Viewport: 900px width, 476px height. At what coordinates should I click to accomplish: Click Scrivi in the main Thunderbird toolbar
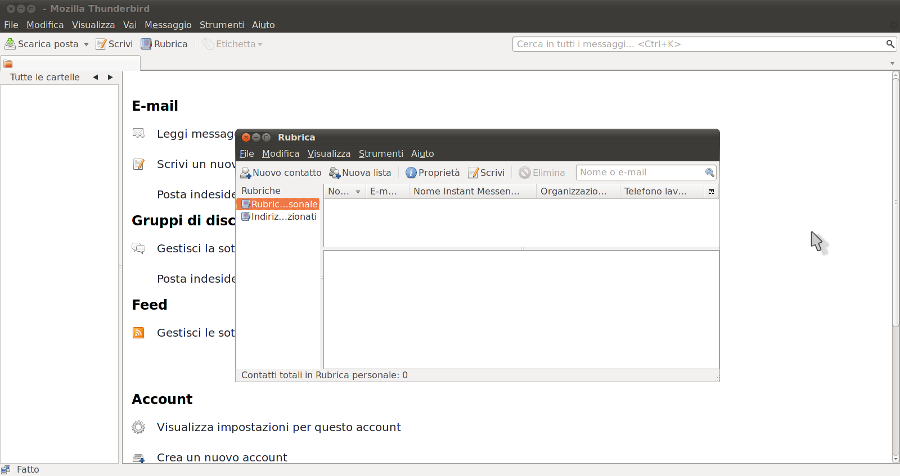(x=114, y=44)
